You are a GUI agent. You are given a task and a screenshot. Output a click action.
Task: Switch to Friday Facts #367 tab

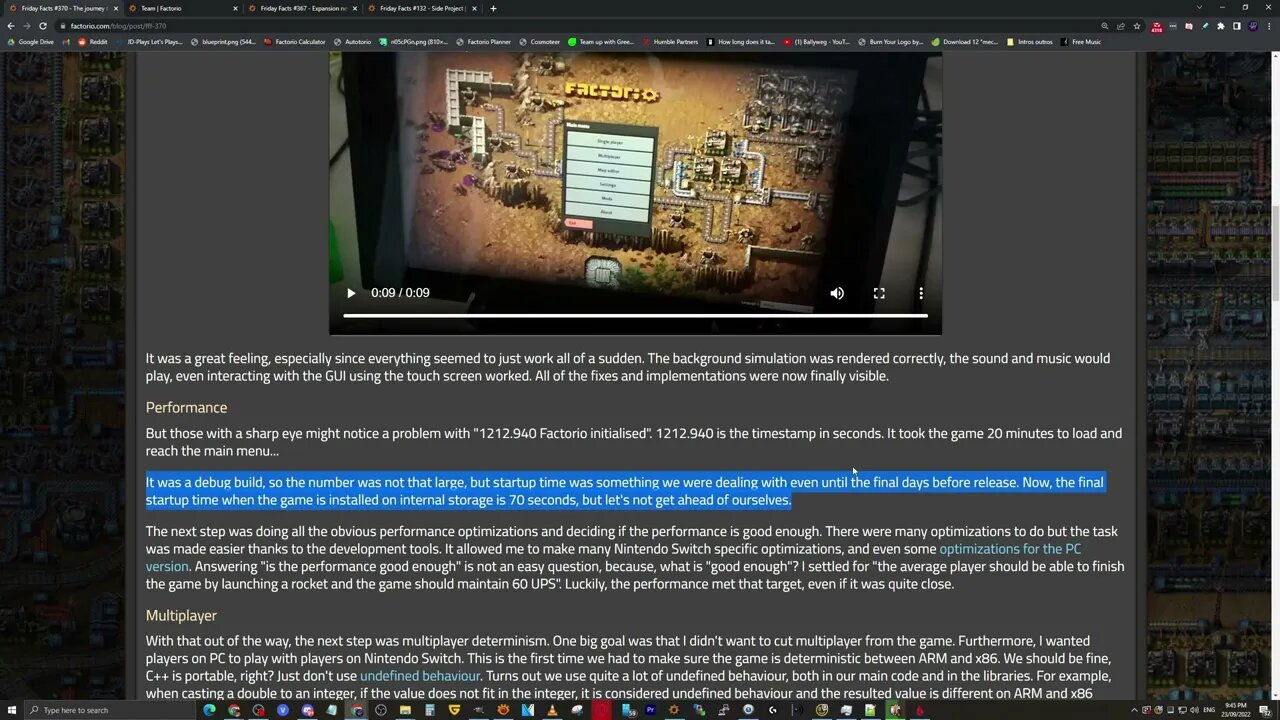(x=301, y=8)
